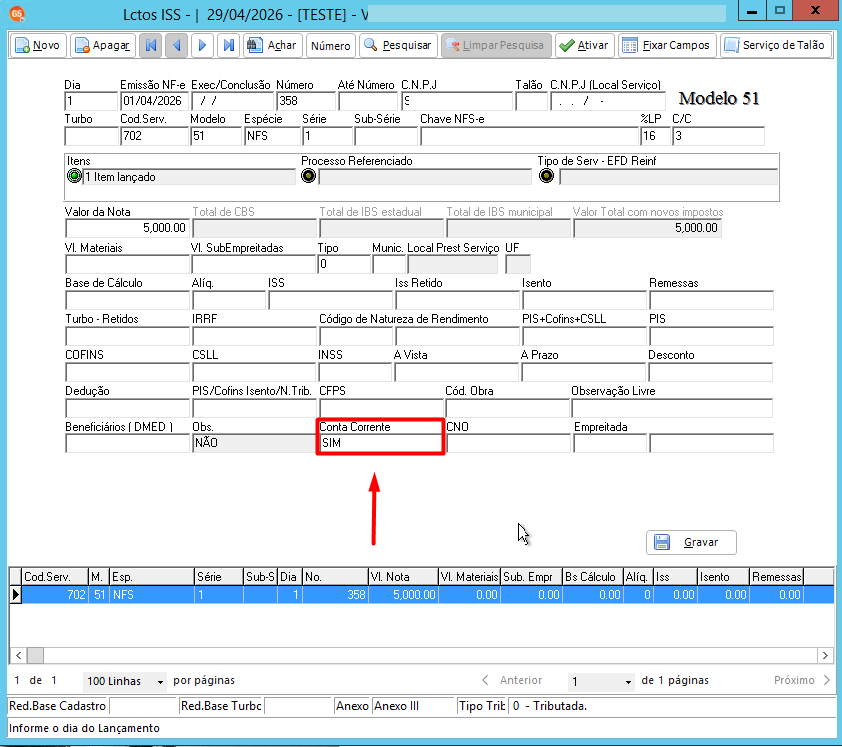Click the green Itens indicator light

click(74, 176)
